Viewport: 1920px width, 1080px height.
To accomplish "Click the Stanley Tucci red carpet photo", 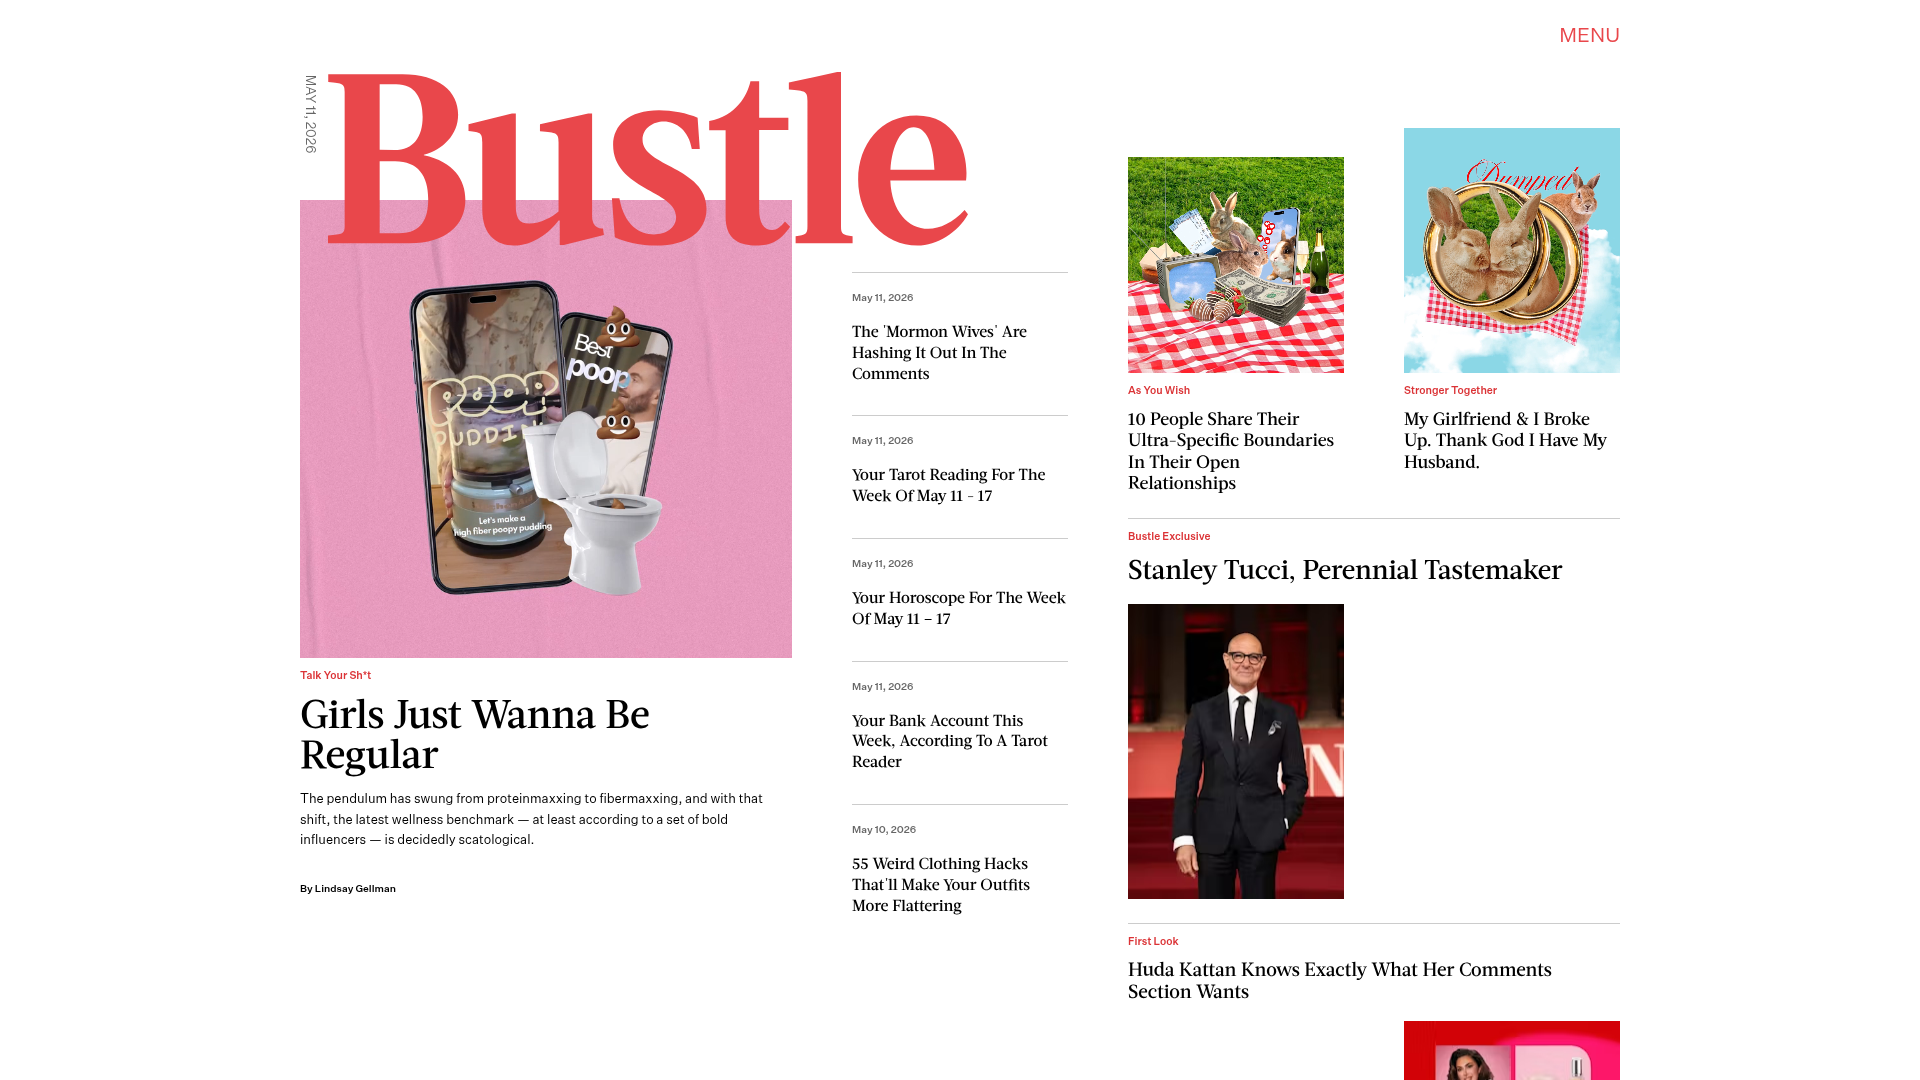I will point(1236,751).
